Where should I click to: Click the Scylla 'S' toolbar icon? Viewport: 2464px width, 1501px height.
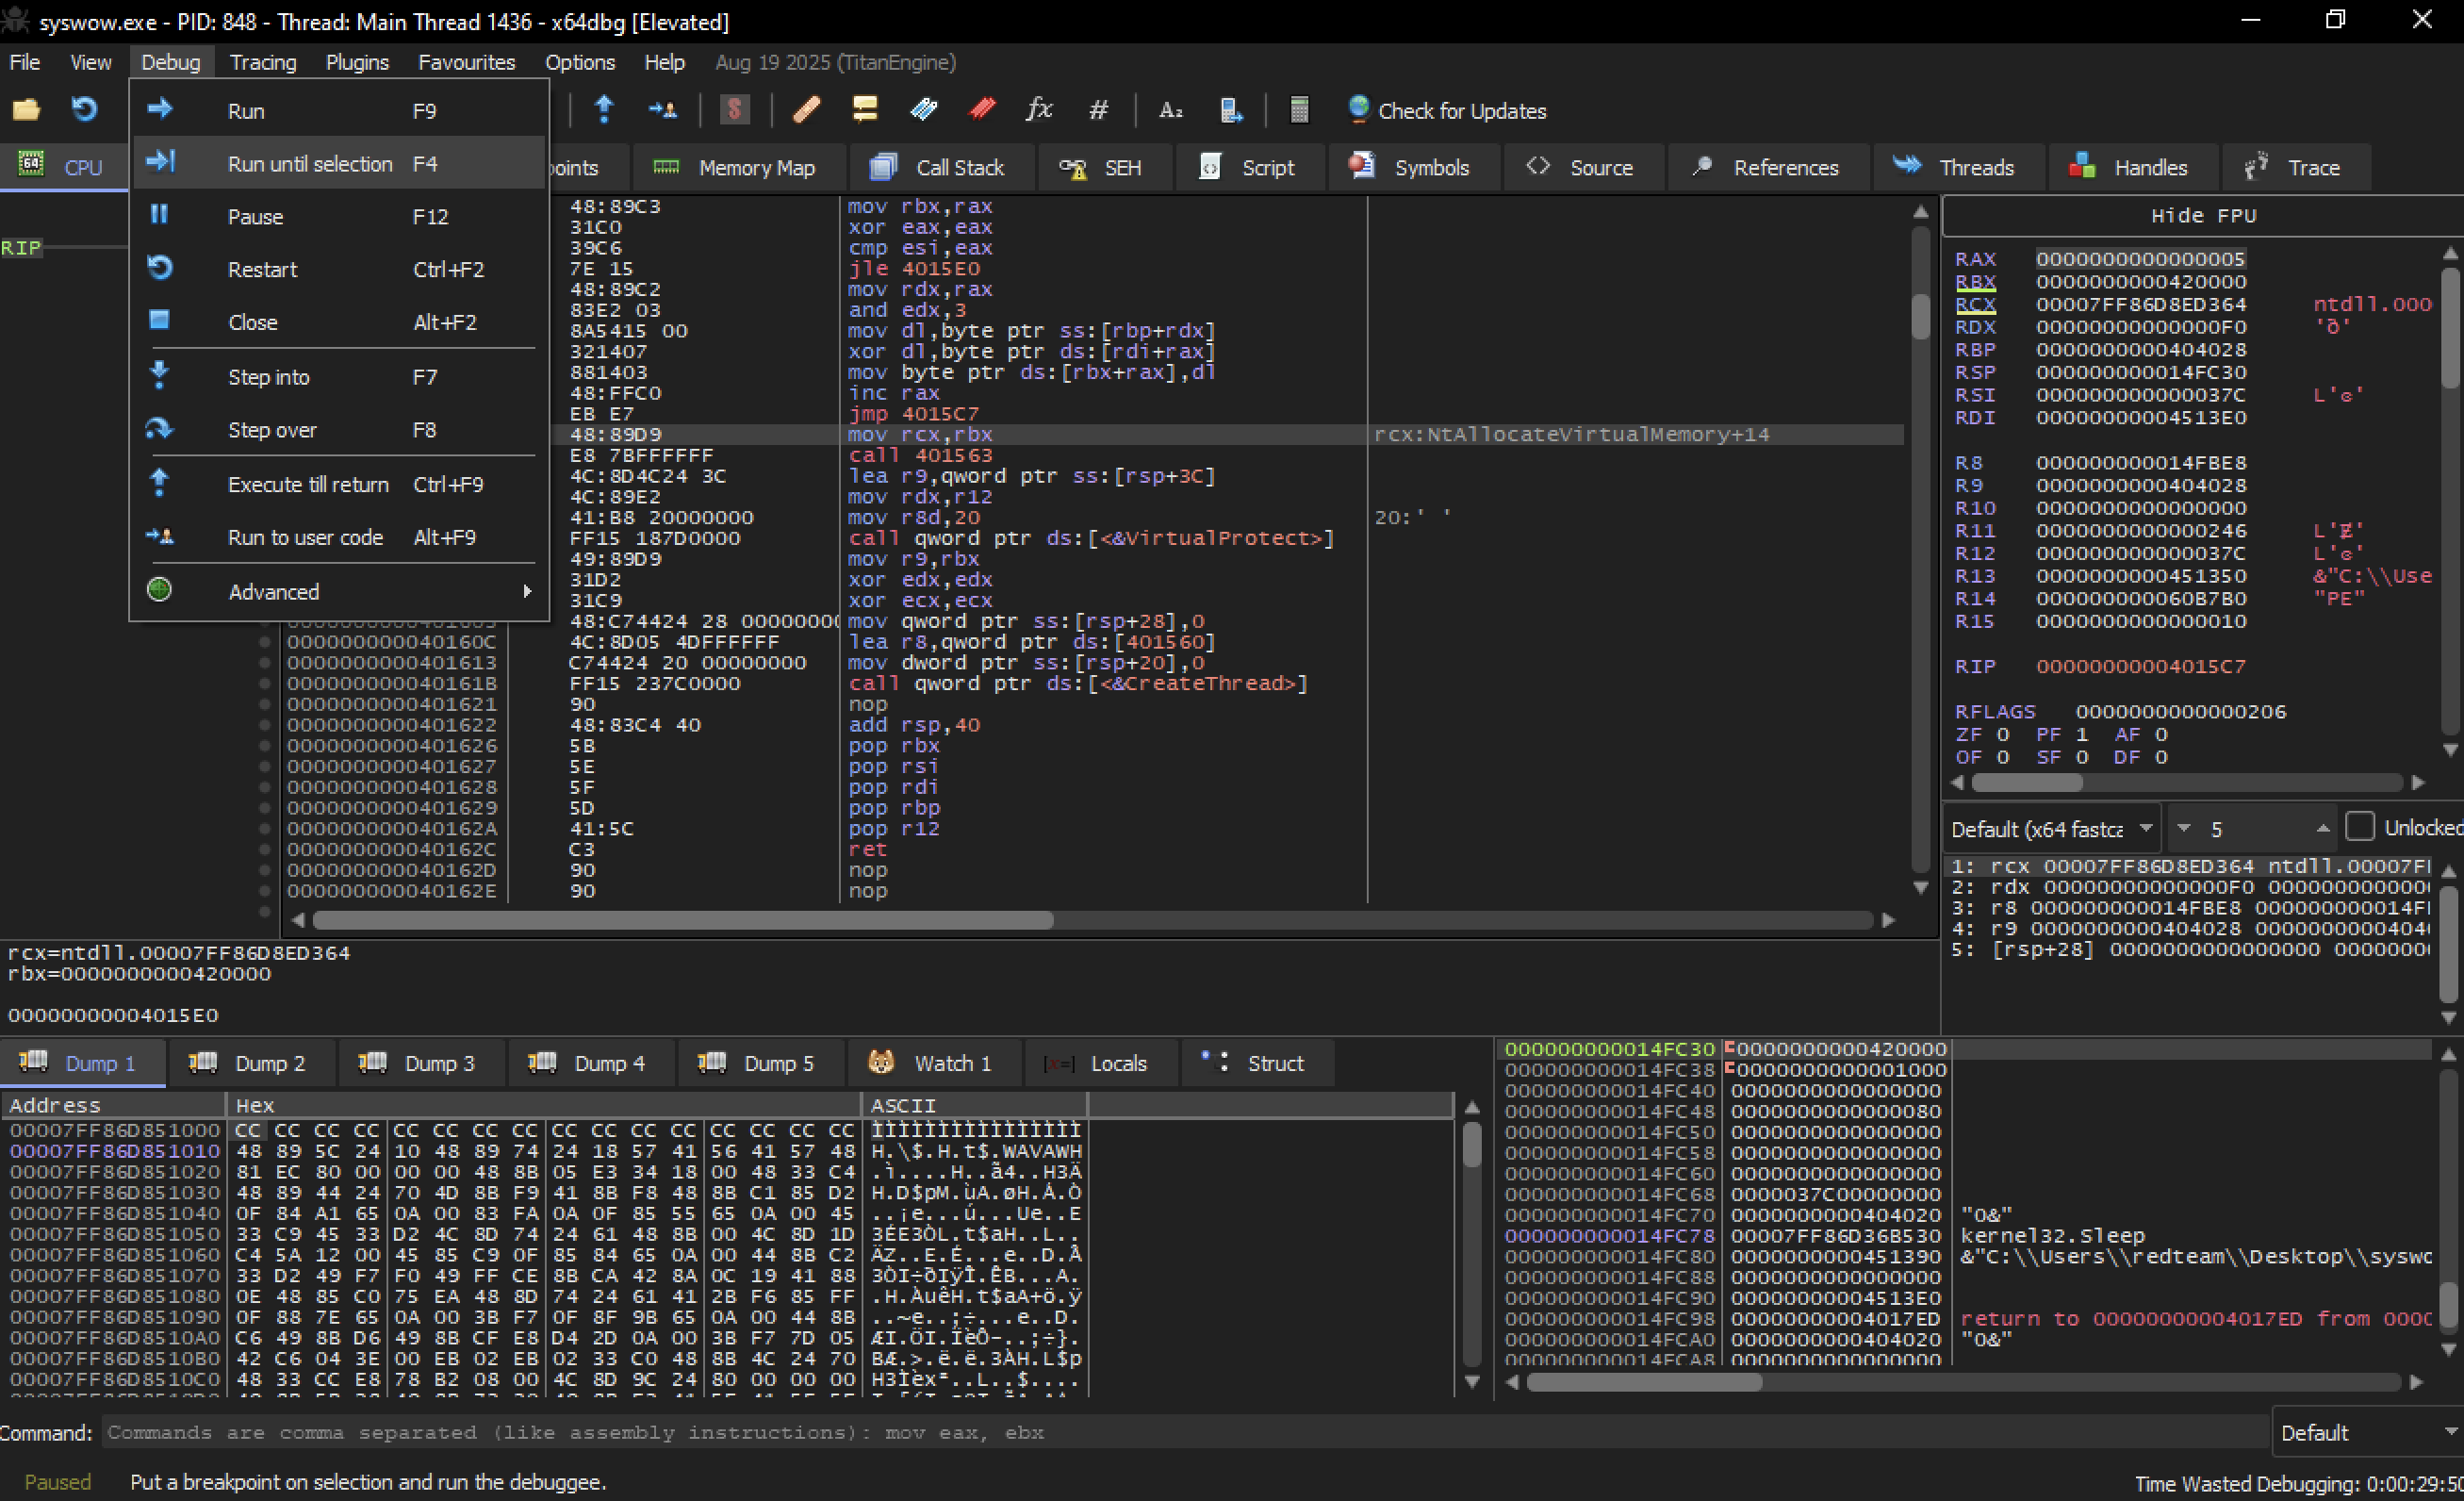[x=735, y=109]
